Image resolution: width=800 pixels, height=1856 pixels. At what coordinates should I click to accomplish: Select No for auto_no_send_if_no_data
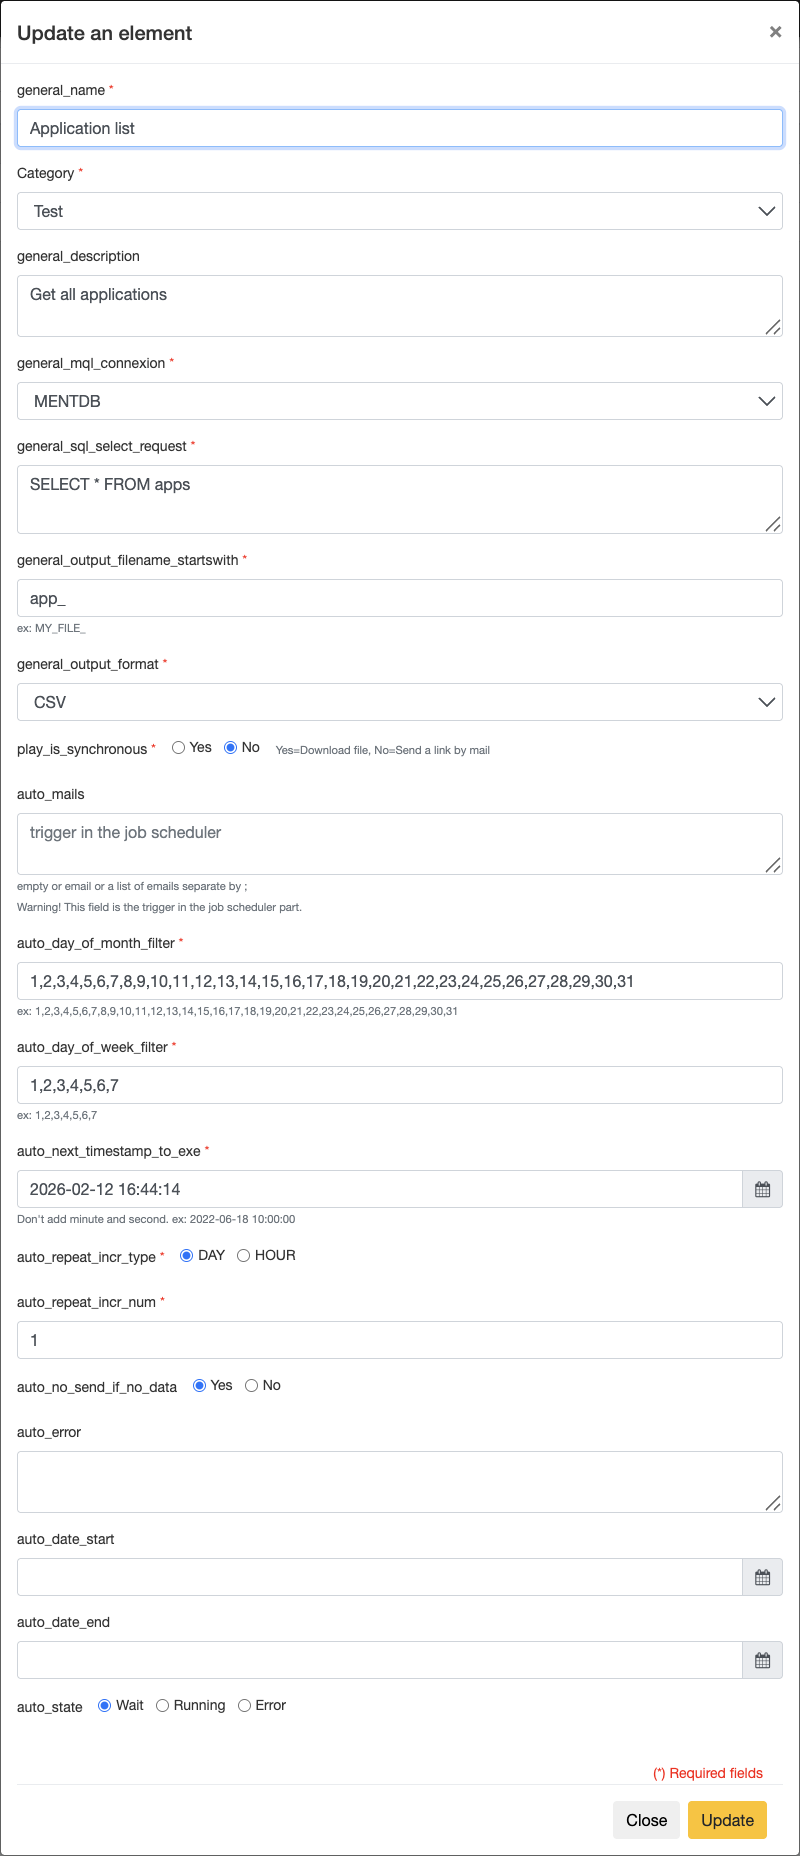coord(252,1386)
